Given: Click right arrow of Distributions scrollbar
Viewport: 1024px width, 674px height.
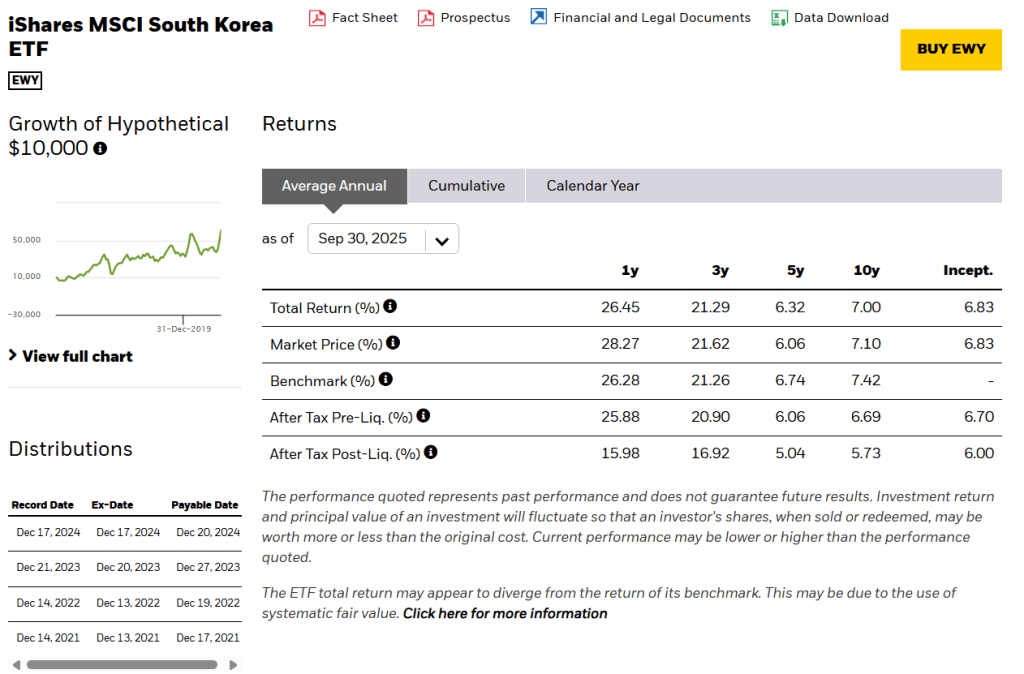Looking at the screenshot, I should tap(233, 665).
